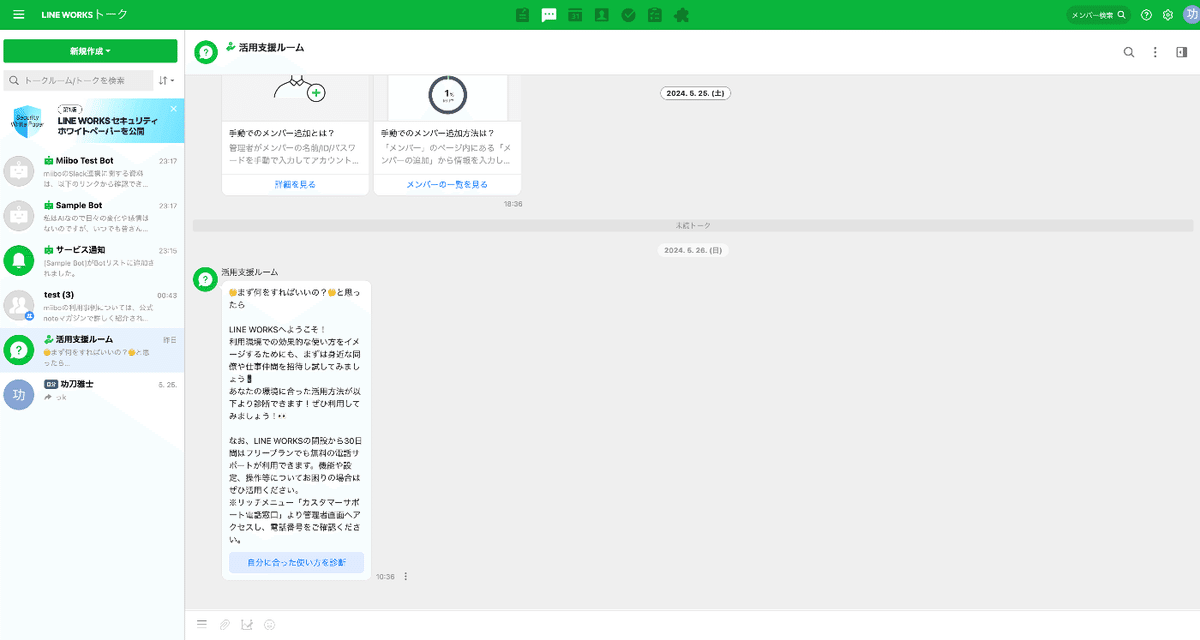The width and height of the screenshot is (1200, 640).
Task: Open the puzzle-piece apps icon
Action: tap(681, 15)
